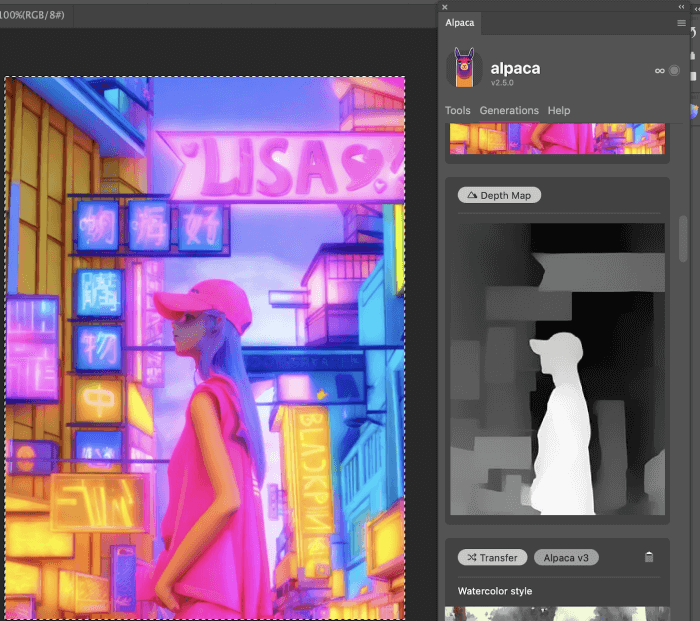Click the Transfer tag button
700x621 pixels.
[491, 557]
